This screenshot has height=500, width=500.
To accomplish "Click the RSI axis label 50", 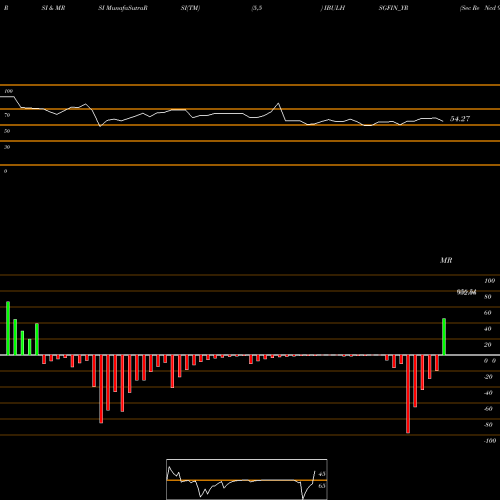I will click(x=7, y=131).
